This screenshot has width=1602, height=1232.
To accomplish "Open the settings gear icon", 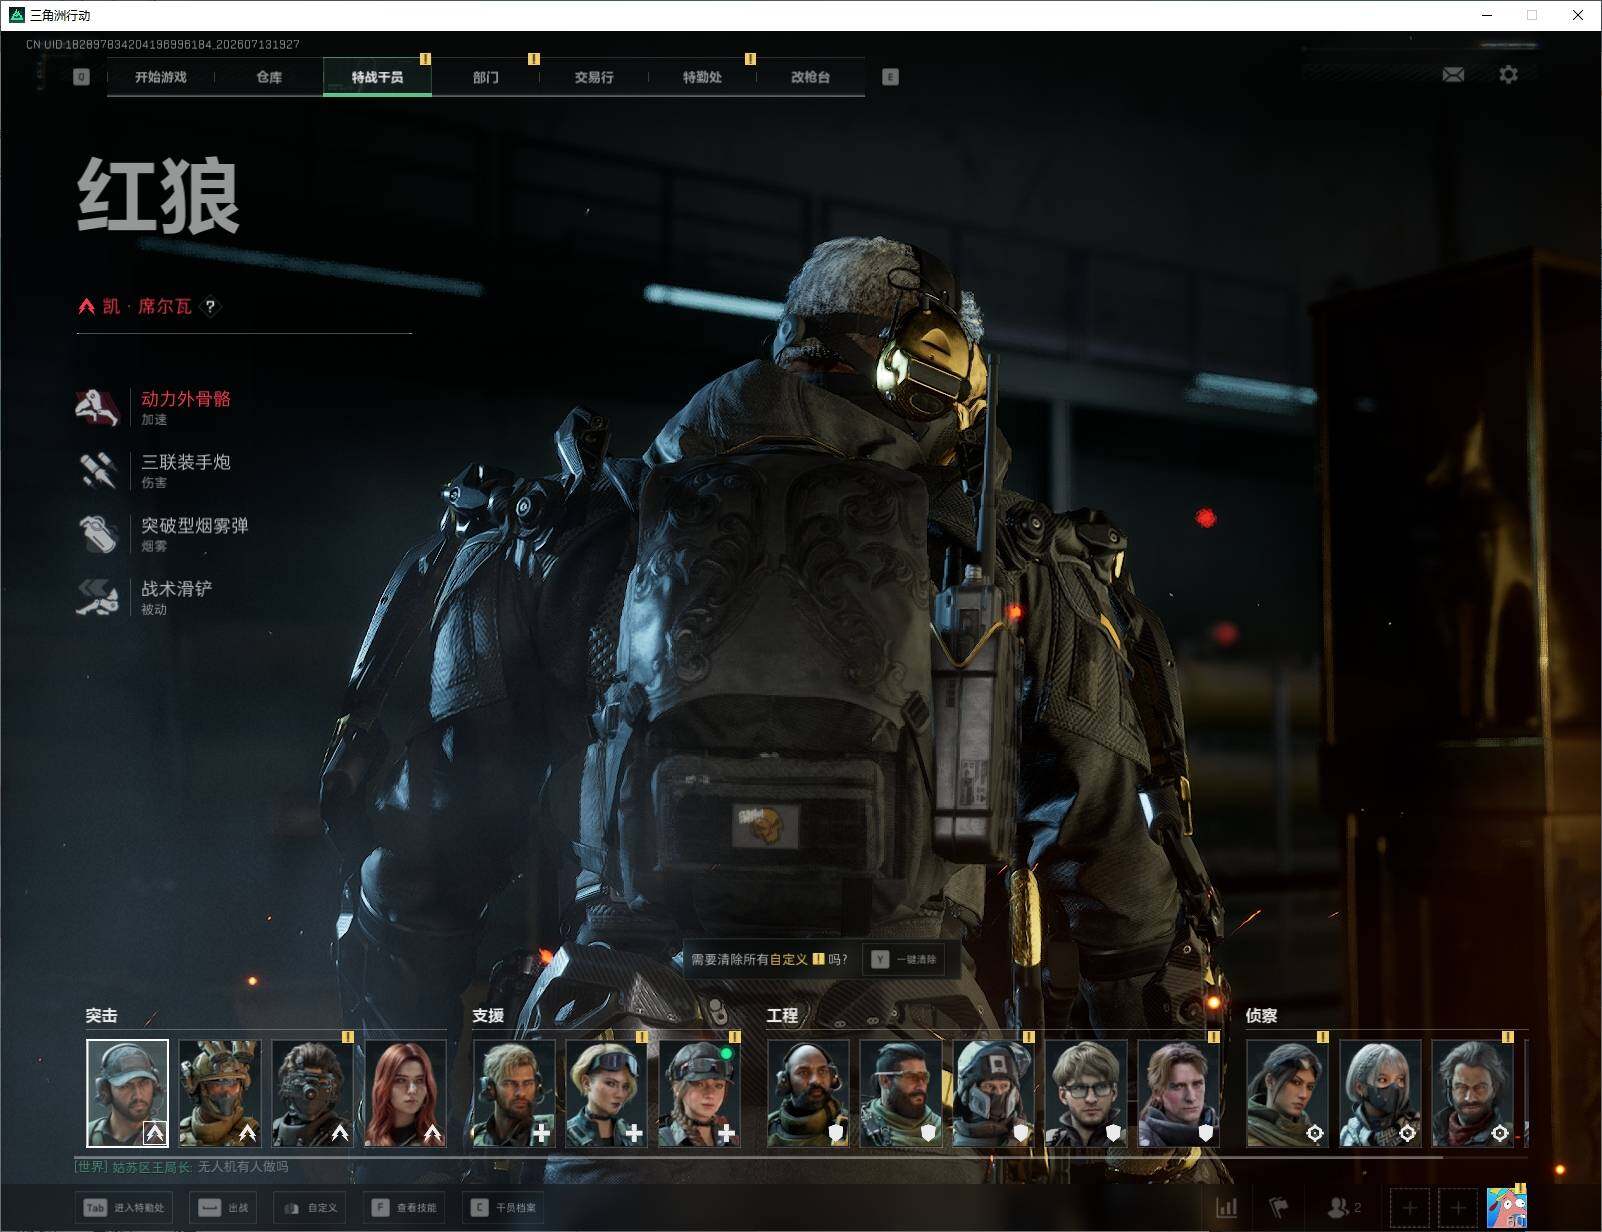I will tap(1508, 74).
